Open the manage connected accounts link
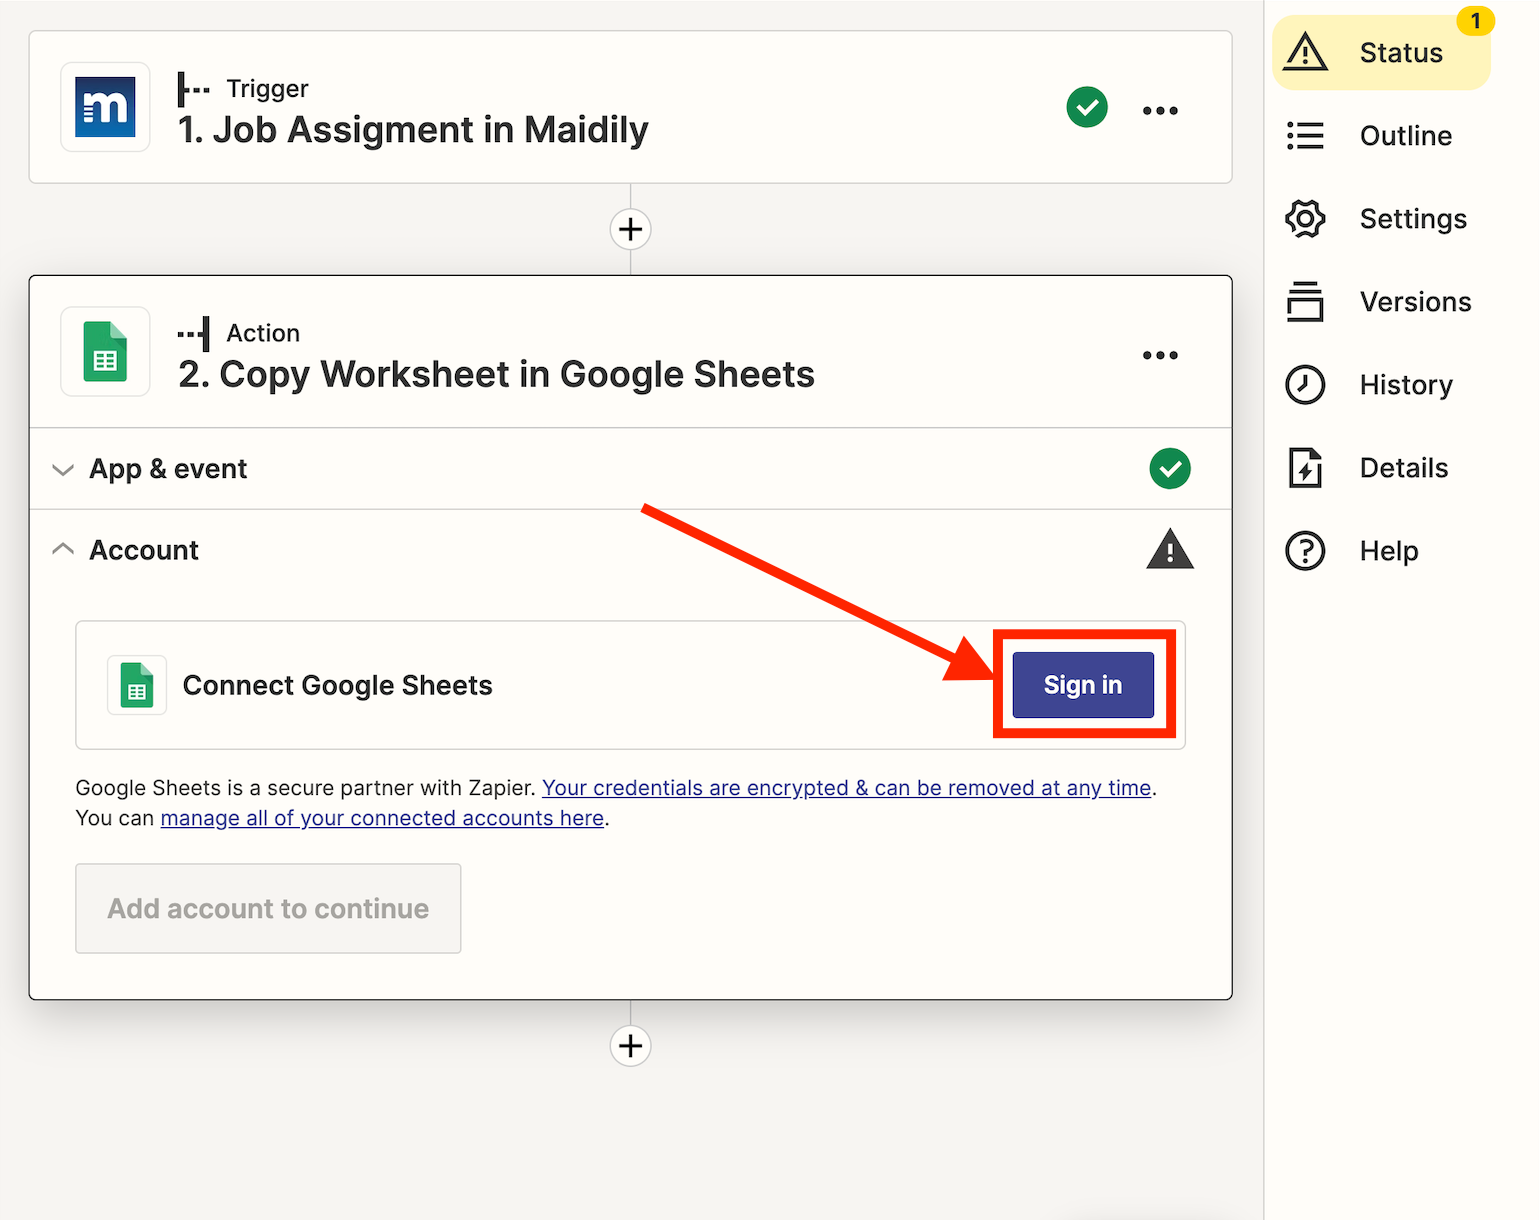Viewport: 1540px width, 1220px height. (382, 818)
